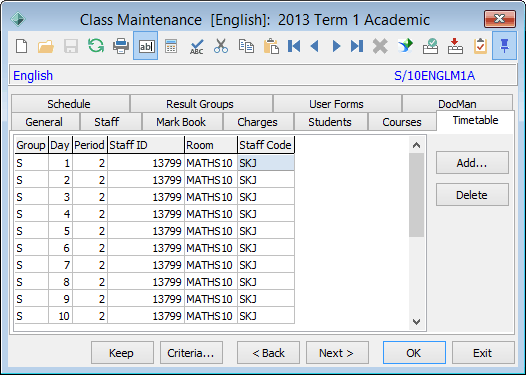The width and height of the screenshot is (526, 375).
Task: Click the tray with green checkmark icon
Action: 430,46
